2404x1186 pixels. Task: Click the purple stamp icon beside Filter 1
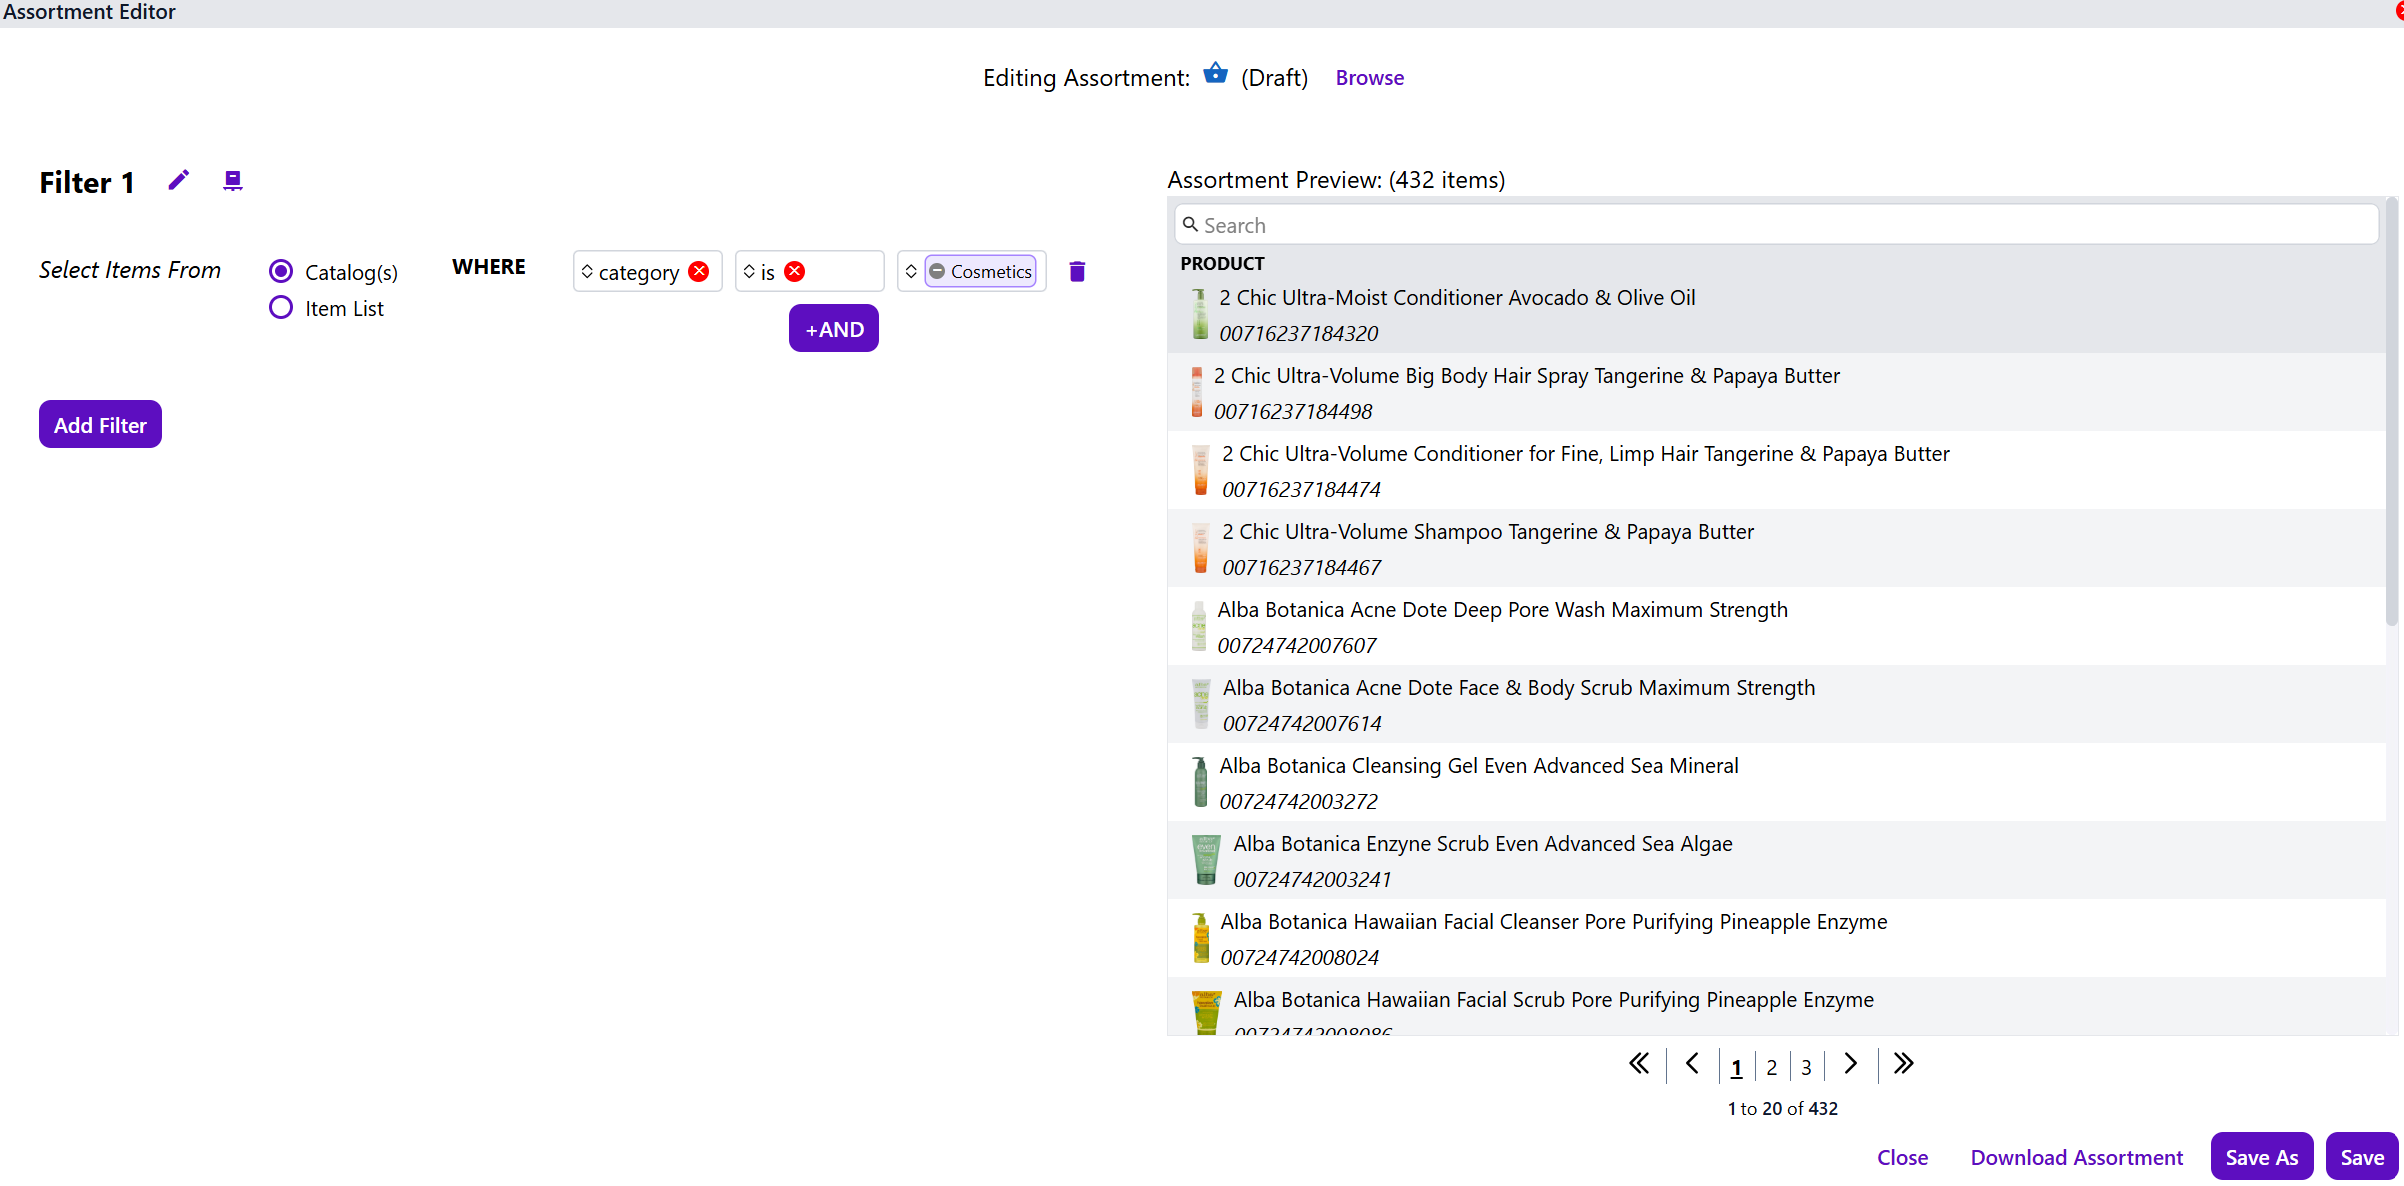coord(232,180)
